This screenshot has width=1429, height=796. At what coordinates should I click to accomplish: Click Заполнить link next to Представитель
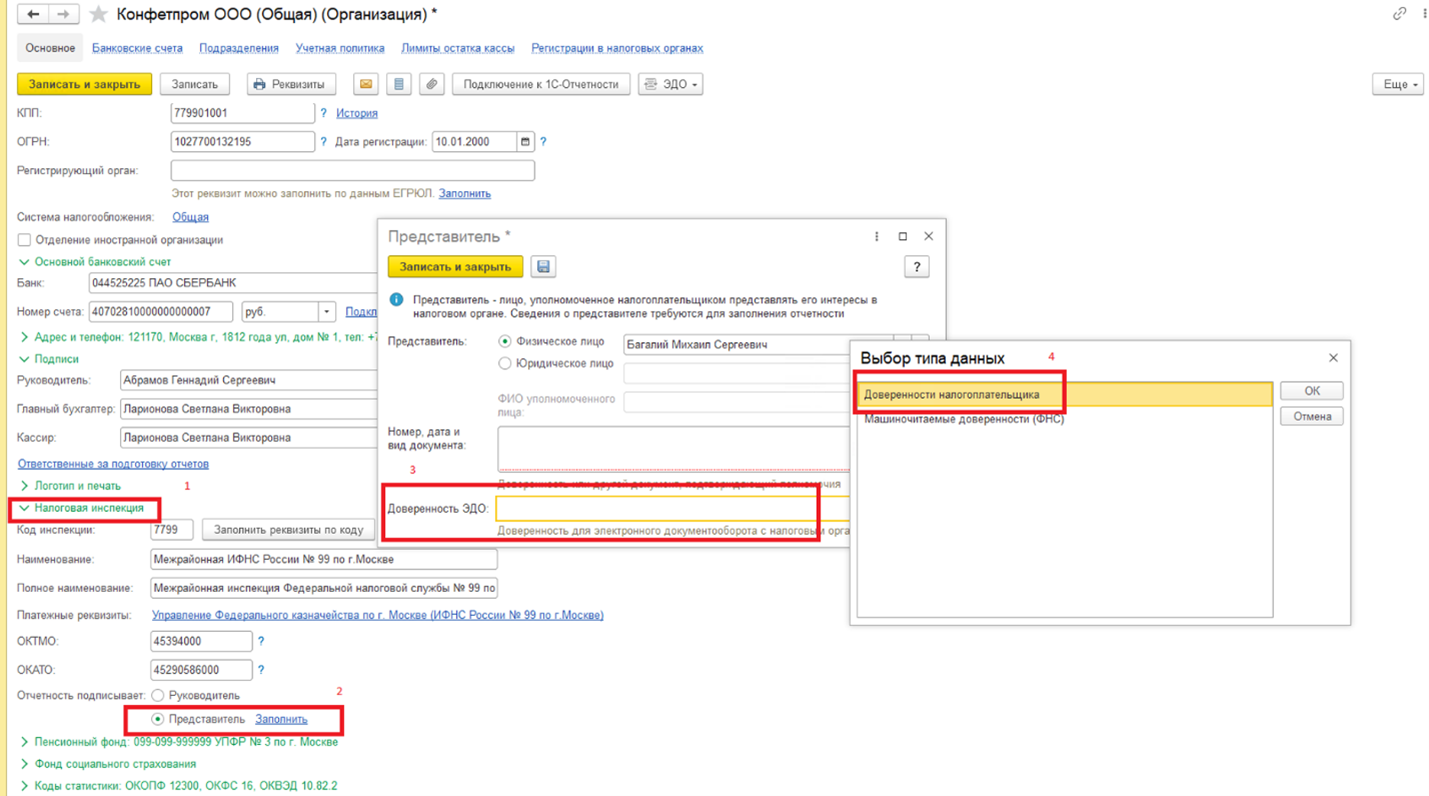tap(281, 719)
